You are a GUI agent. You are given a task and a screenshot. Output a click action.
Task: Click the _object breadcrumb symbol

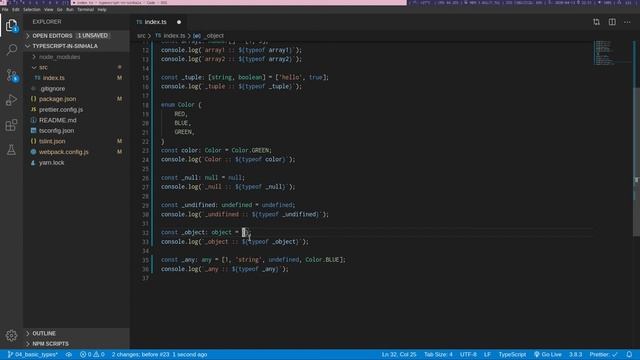pos(209,36)
